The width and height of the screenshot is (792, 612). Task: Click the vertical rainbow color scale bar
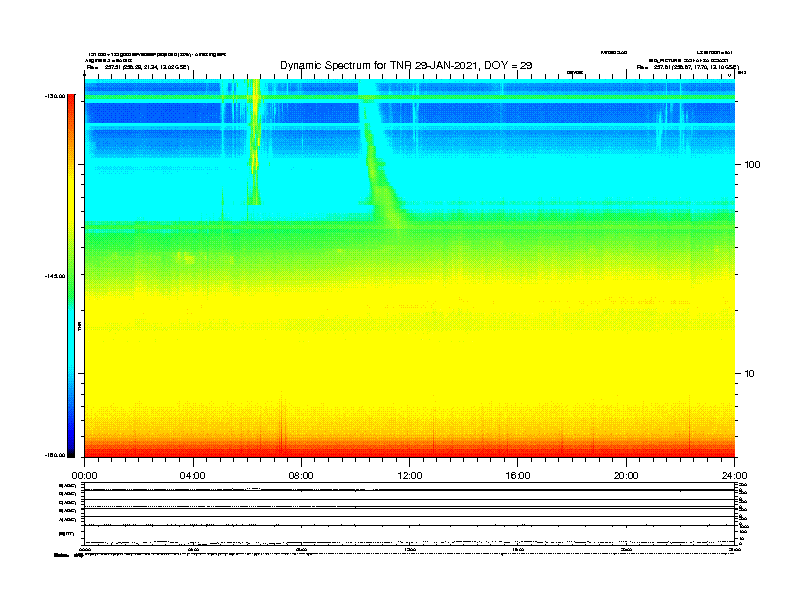click(x=71, y=276)
